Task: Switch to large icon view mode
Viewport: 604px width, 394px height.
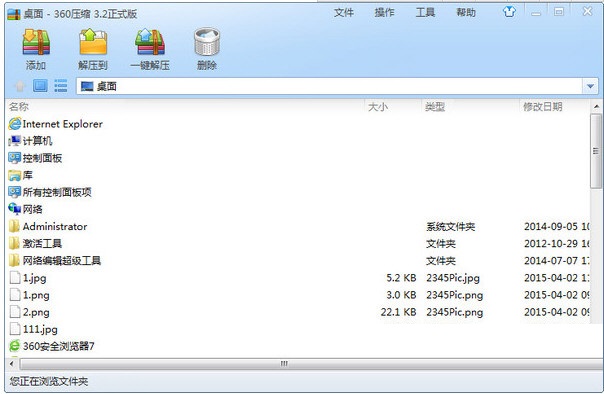Action: [x=40, y=86]
